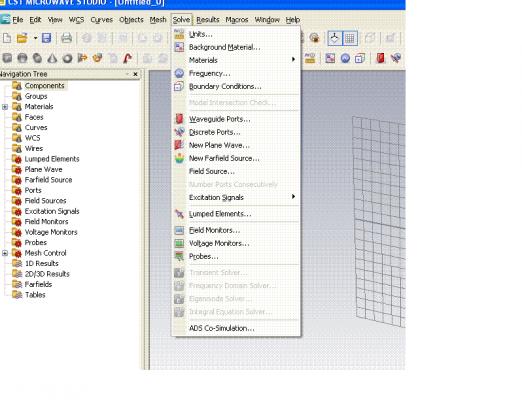Viewport: 522px width, 400px height.
Task: Choose ADS Co-Simulation... menu entry
Action: tap(236, 328)
